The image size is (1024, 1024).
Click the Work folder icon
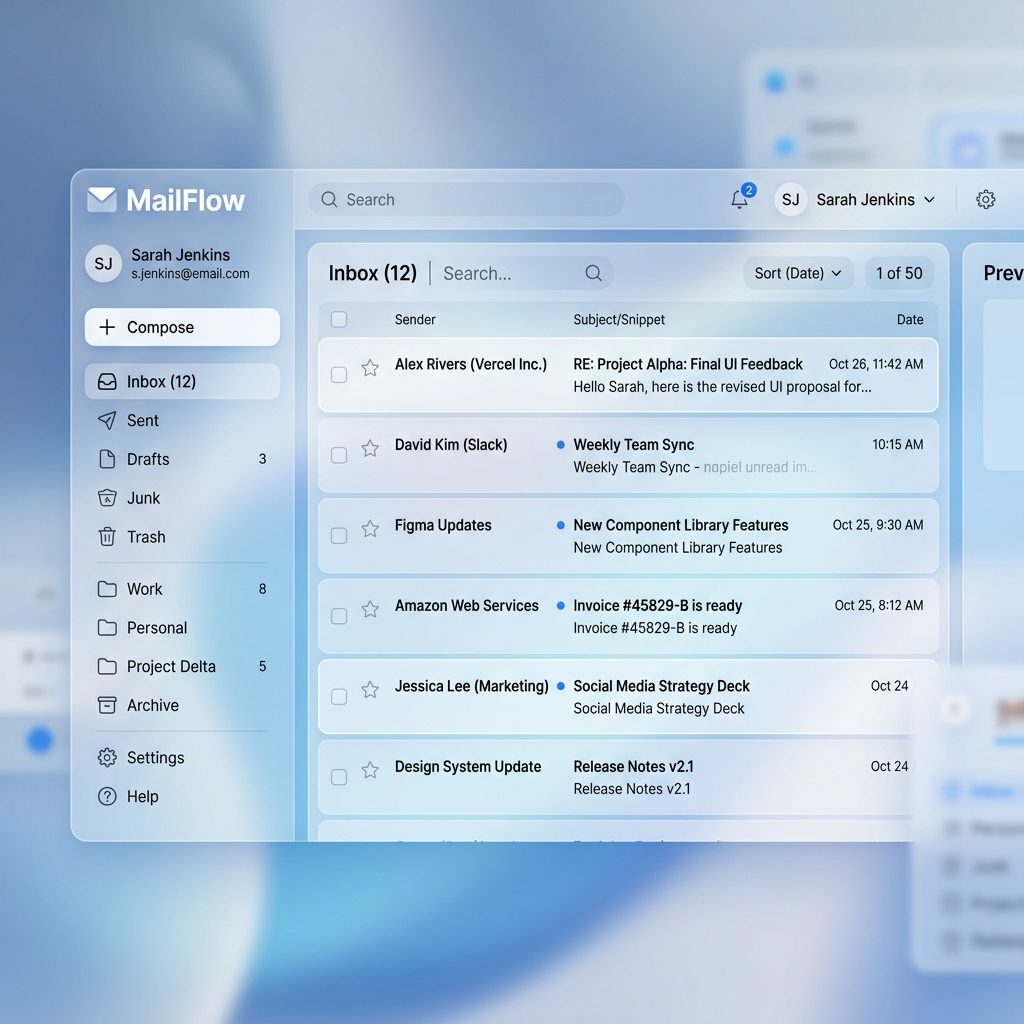point(107,589)
